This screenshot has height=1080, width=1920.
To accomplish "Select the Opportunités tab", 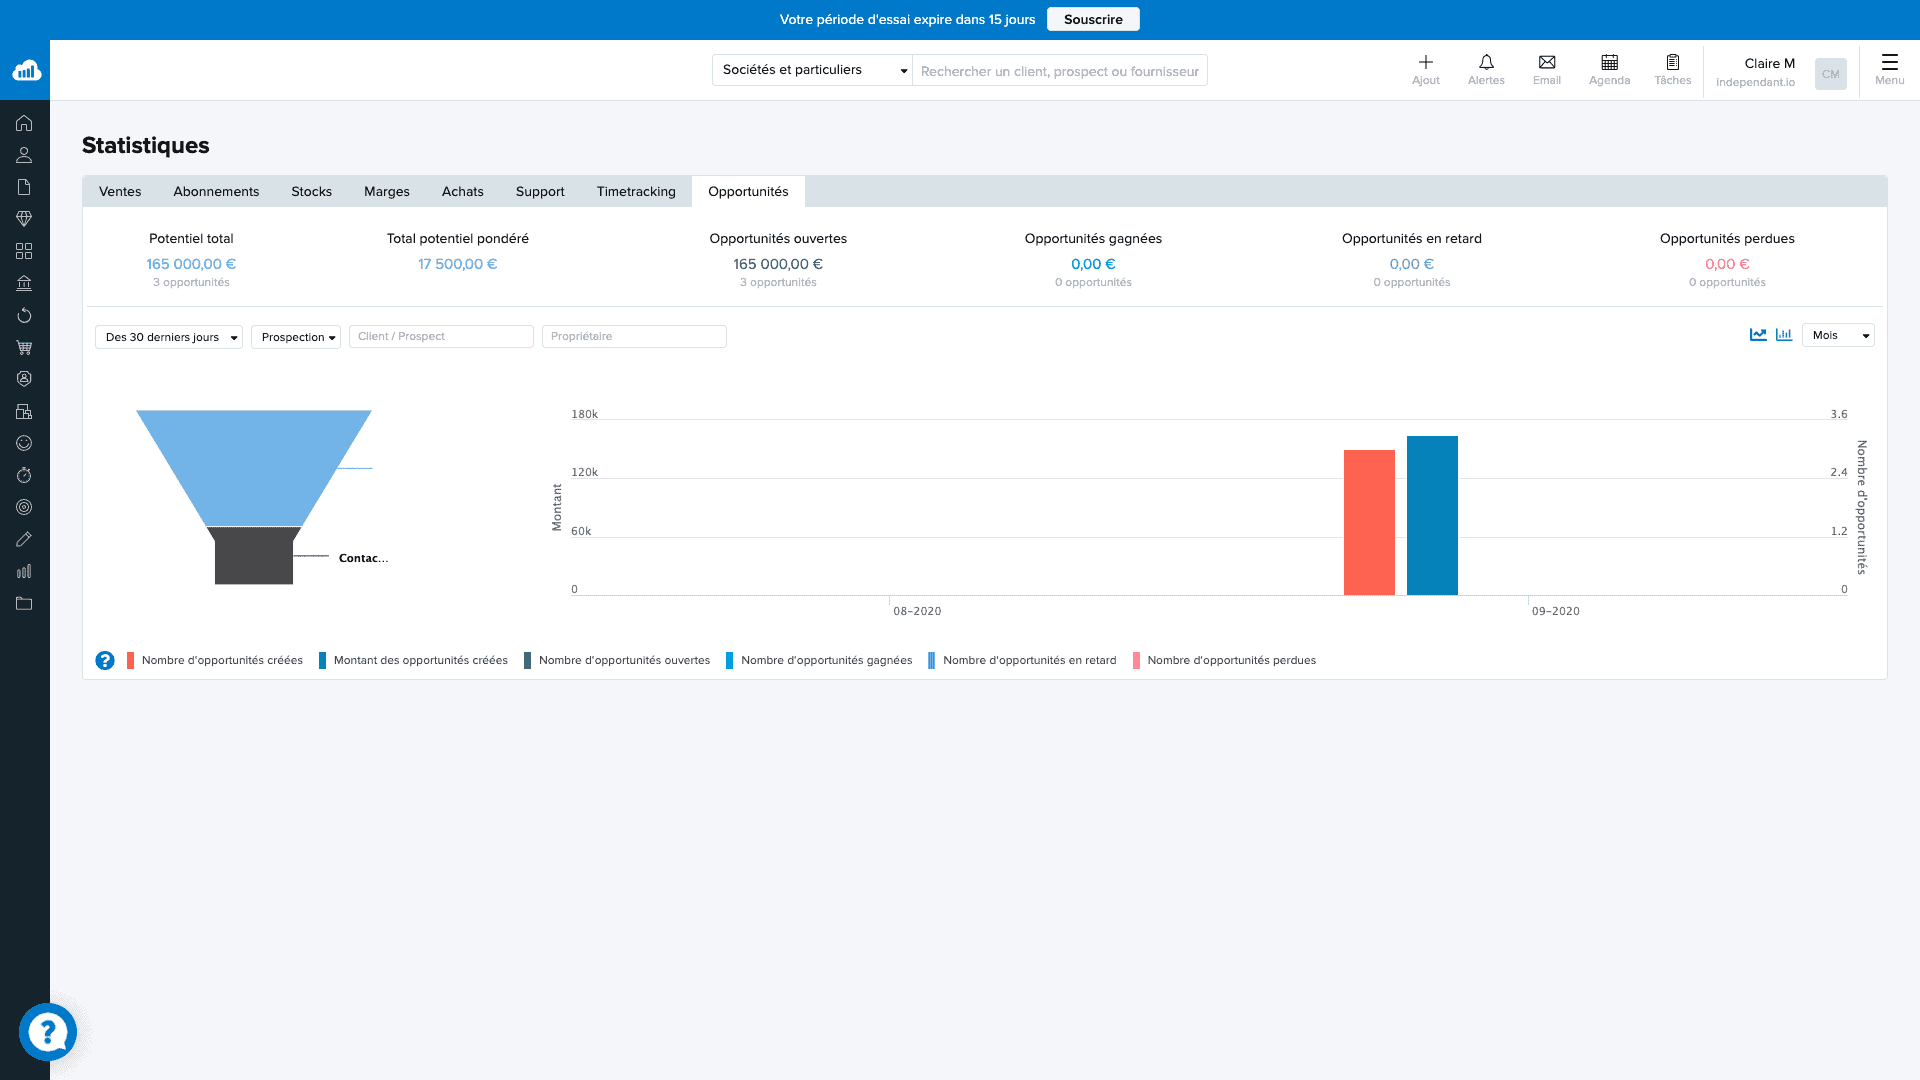I will (x=748, y=191).
